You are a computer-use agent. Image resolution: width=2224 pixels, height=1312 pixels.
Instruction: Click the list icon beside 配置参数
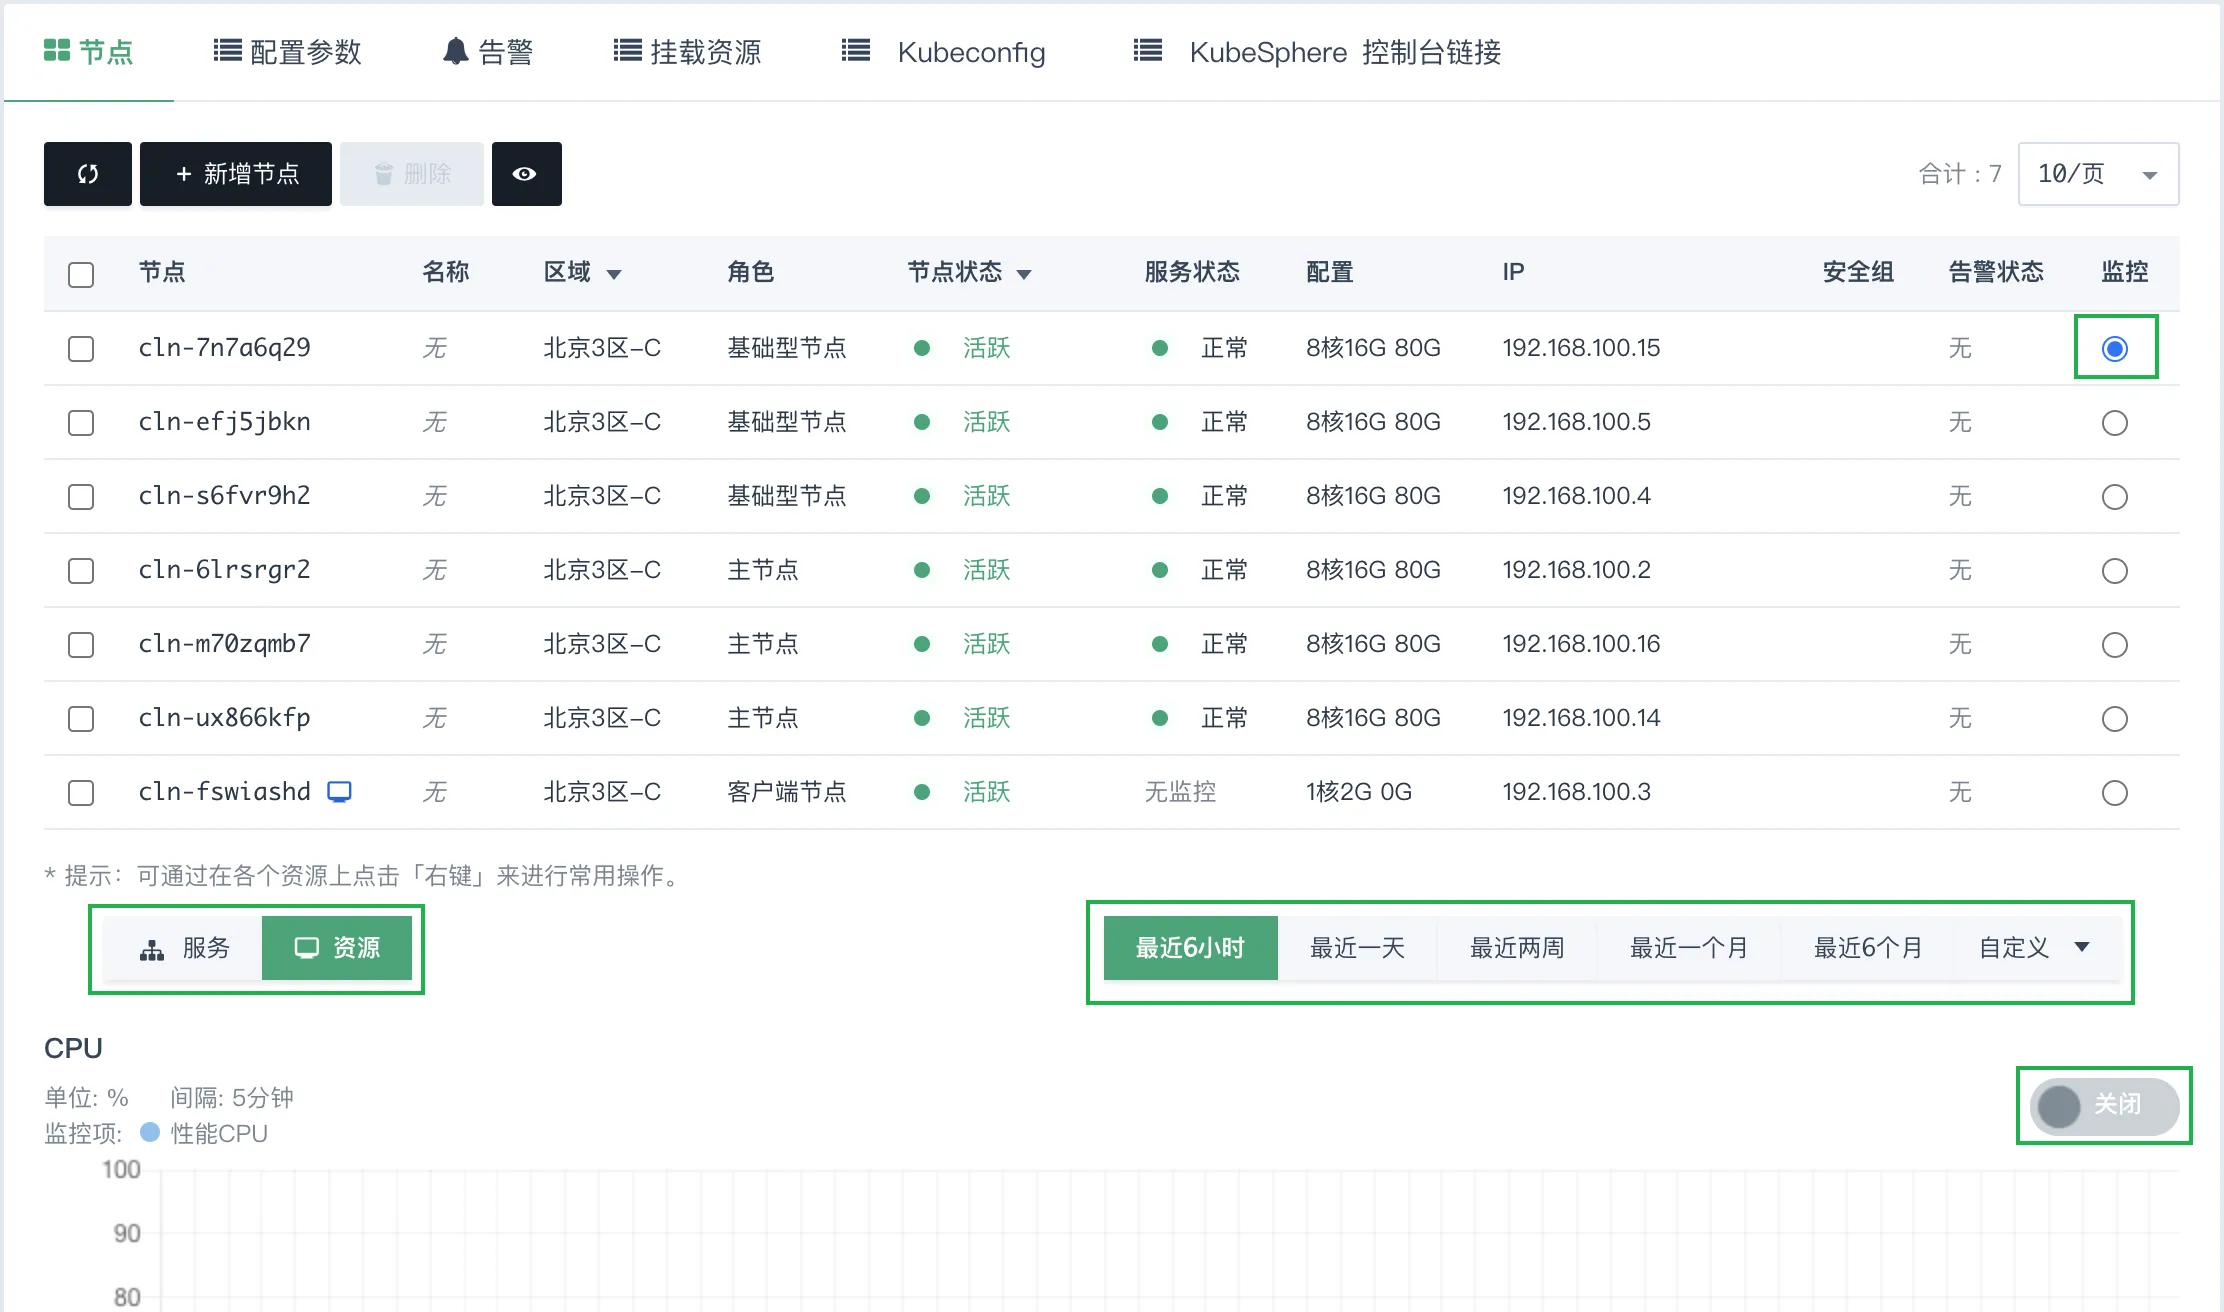pyautogui.click(x=228, y=51)
